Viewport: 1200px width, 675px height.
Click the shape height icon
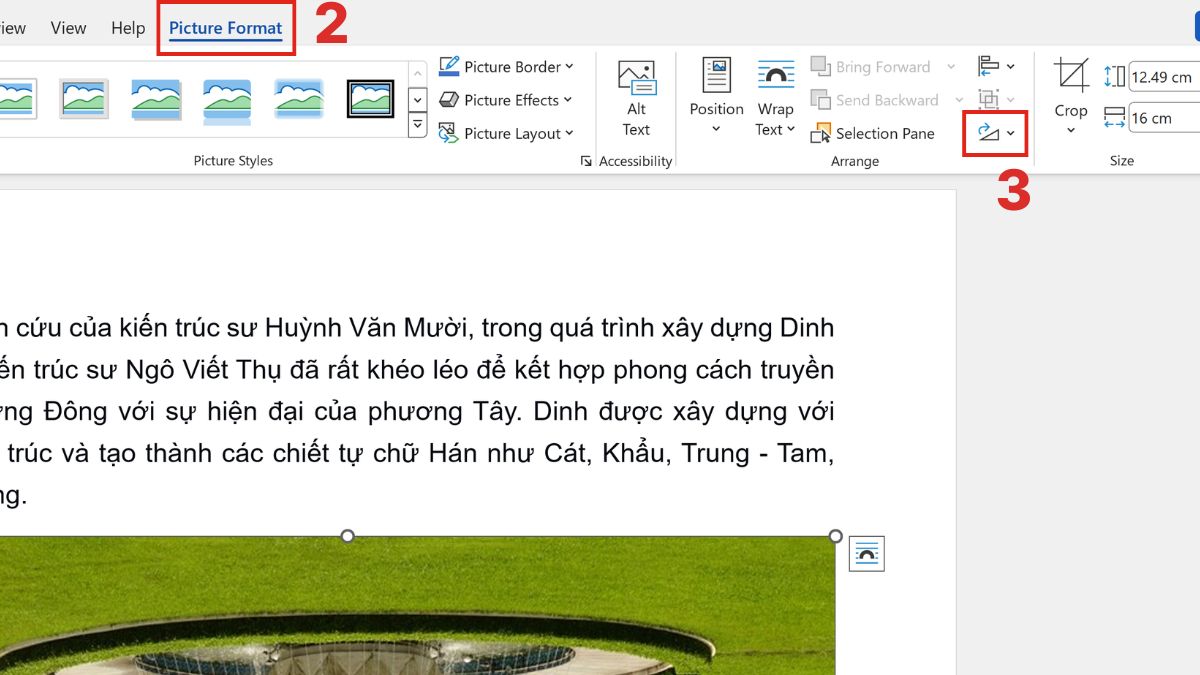[x=1114, y=77]
